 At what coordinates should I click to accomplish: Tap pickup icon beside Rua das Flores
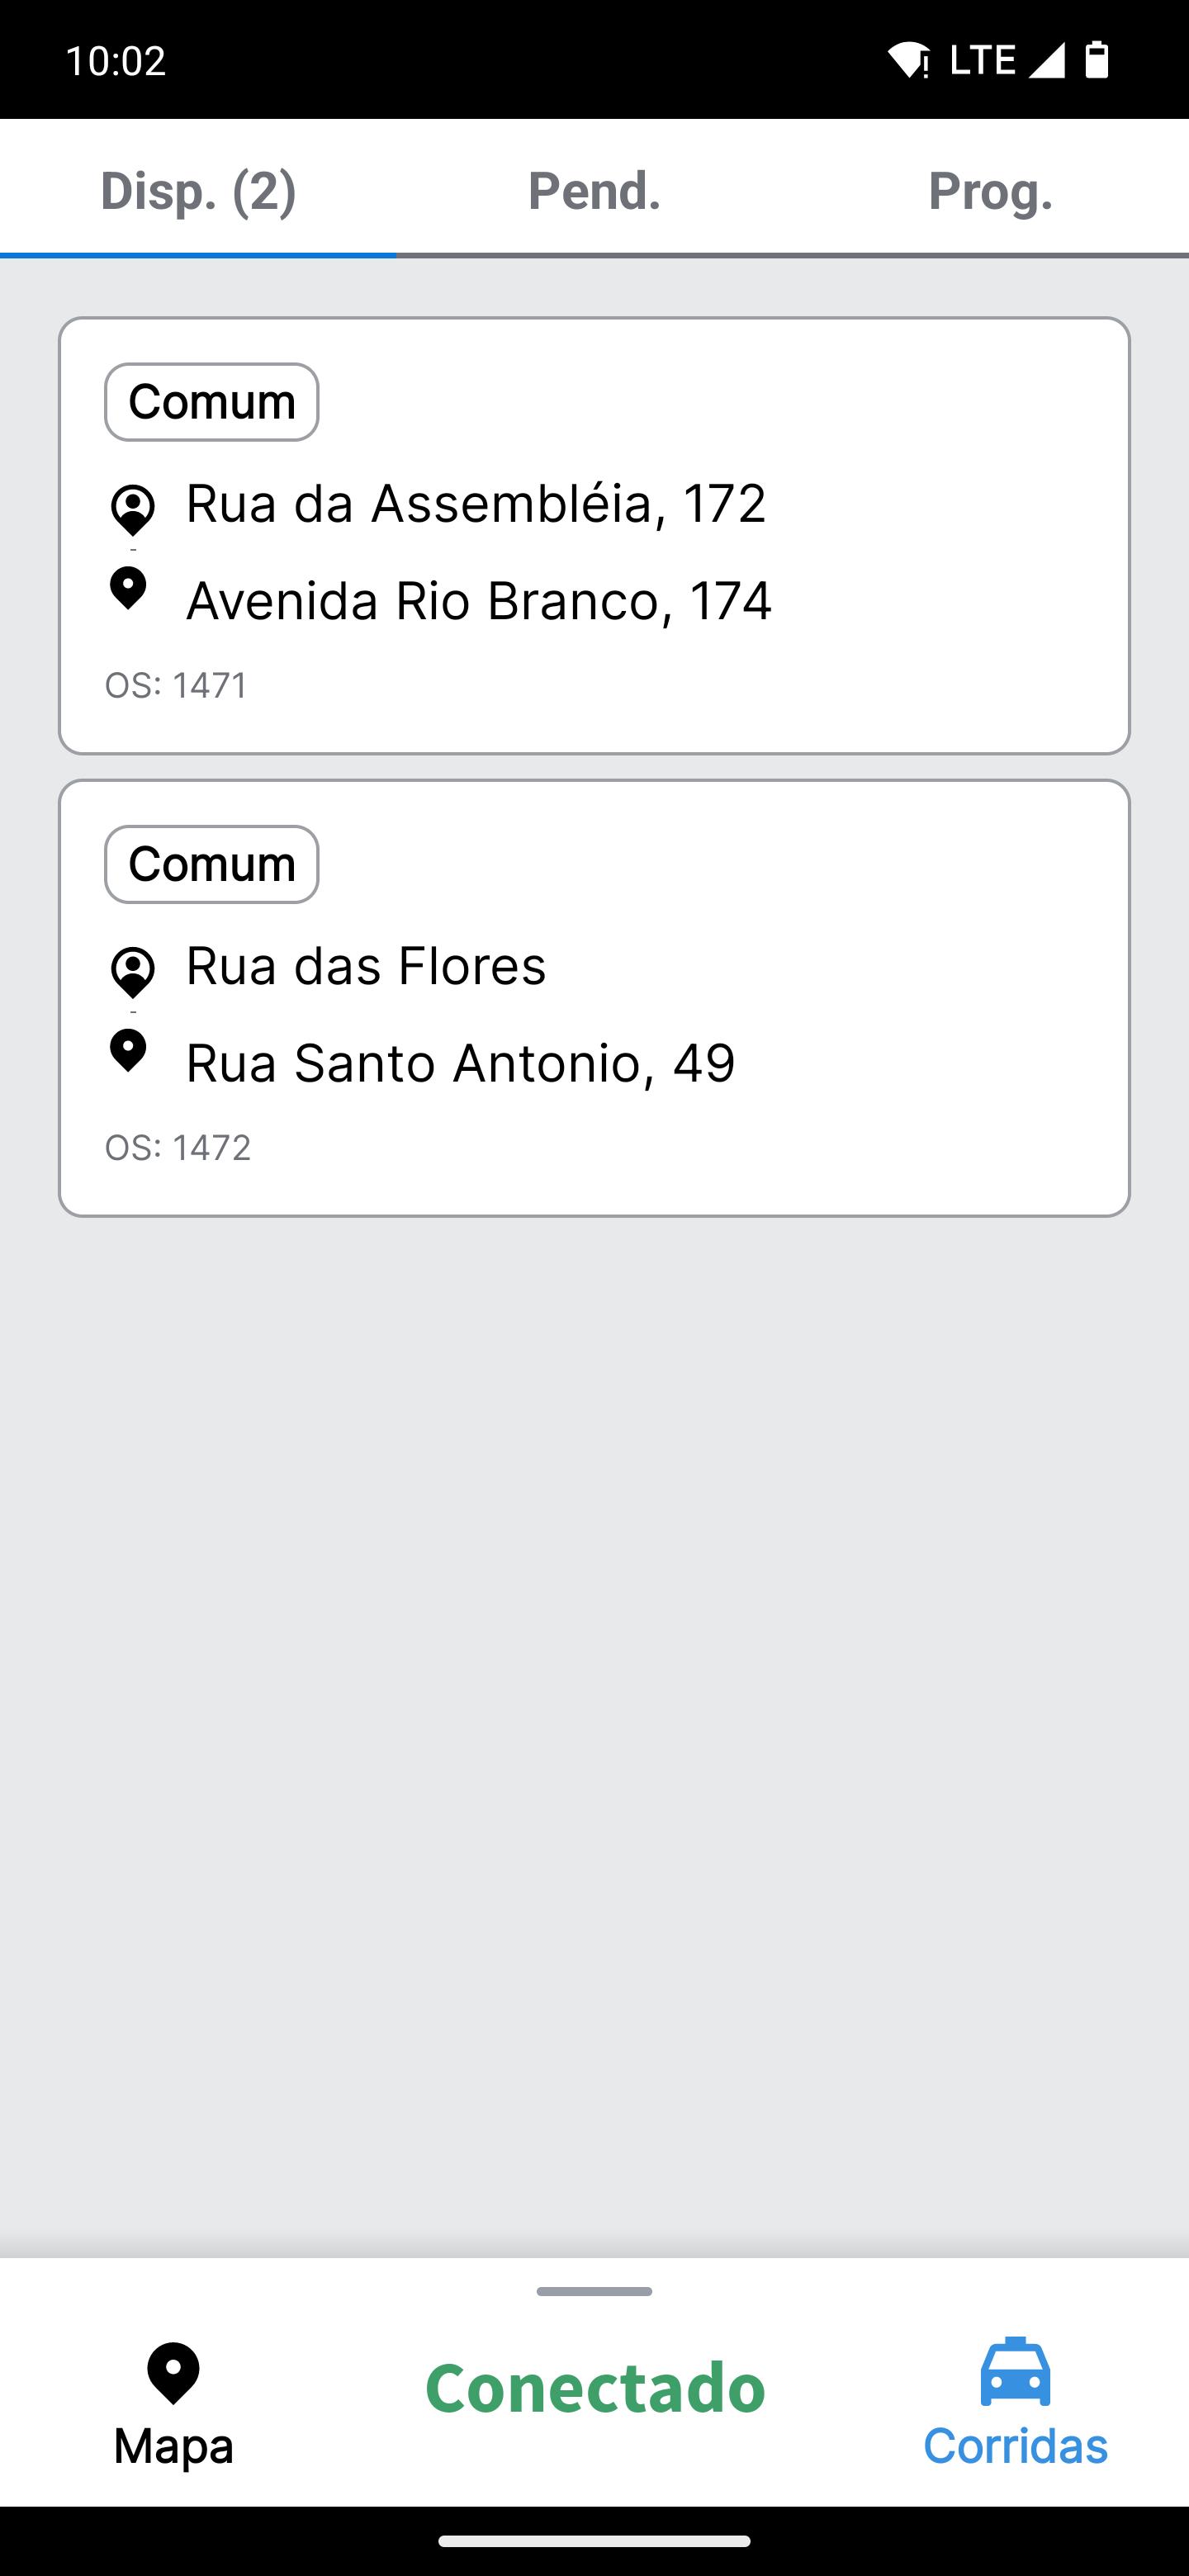(x=132, y=972)
